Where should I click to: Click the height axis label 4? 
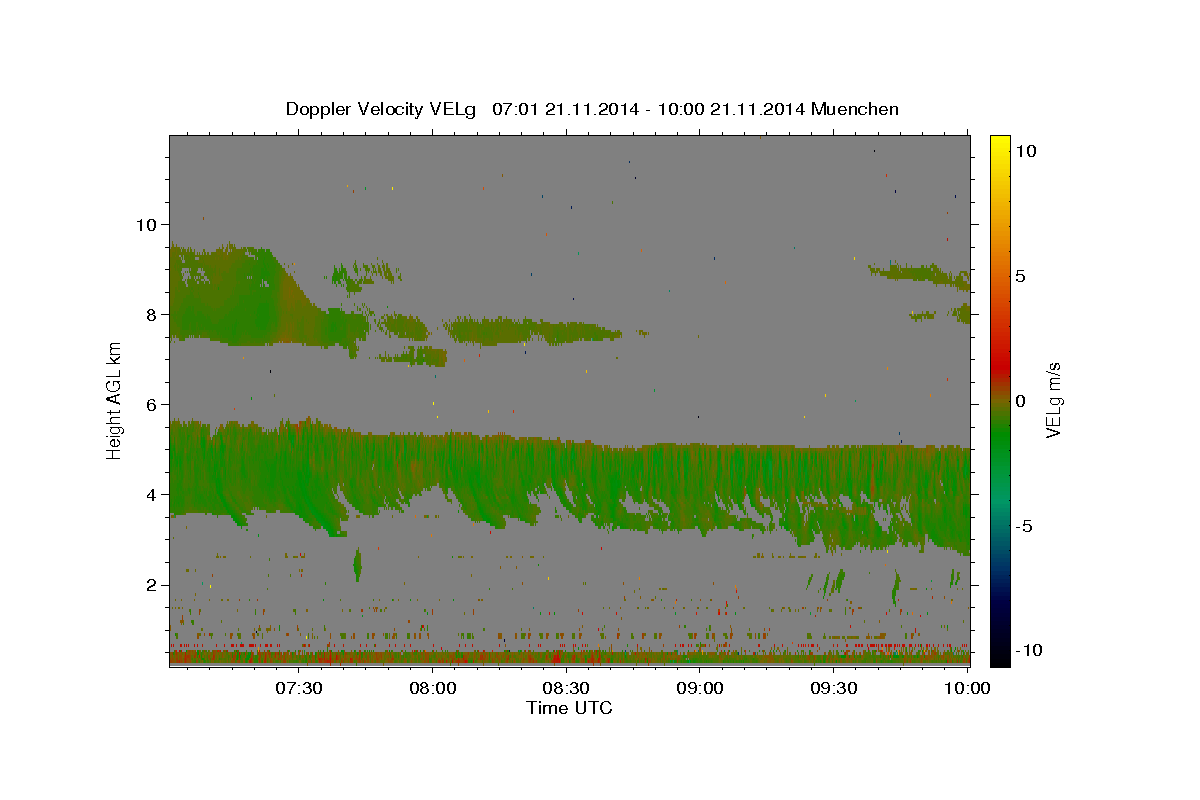tap(152, 494)
